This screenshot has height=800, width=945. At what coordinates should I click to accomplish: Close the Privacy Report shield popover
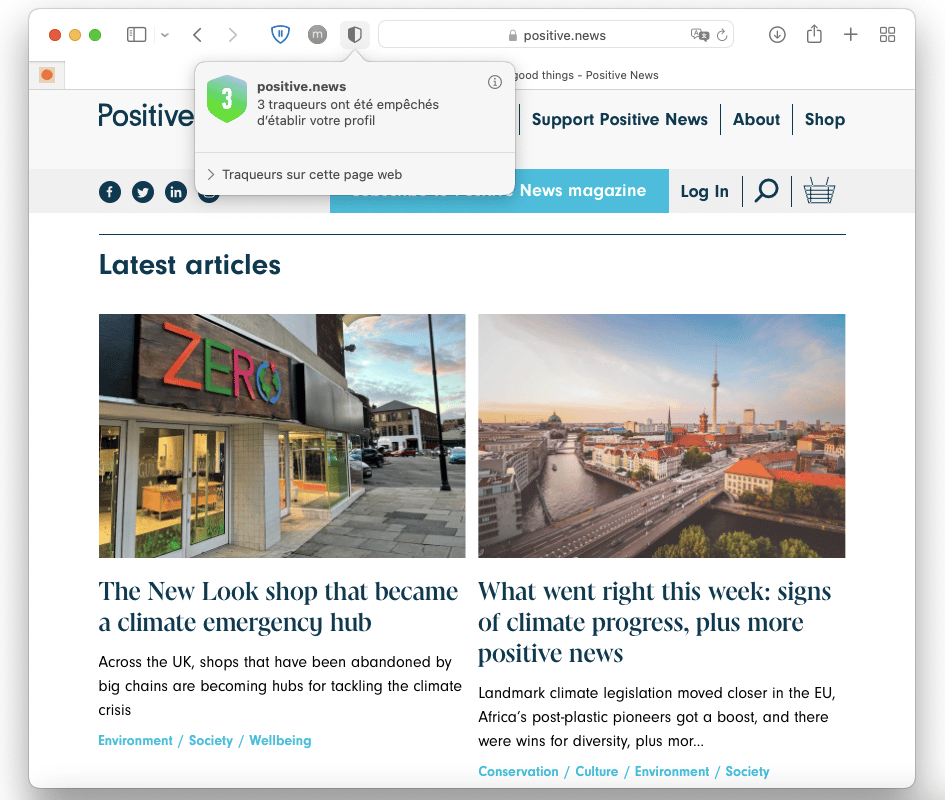point(354,34)
